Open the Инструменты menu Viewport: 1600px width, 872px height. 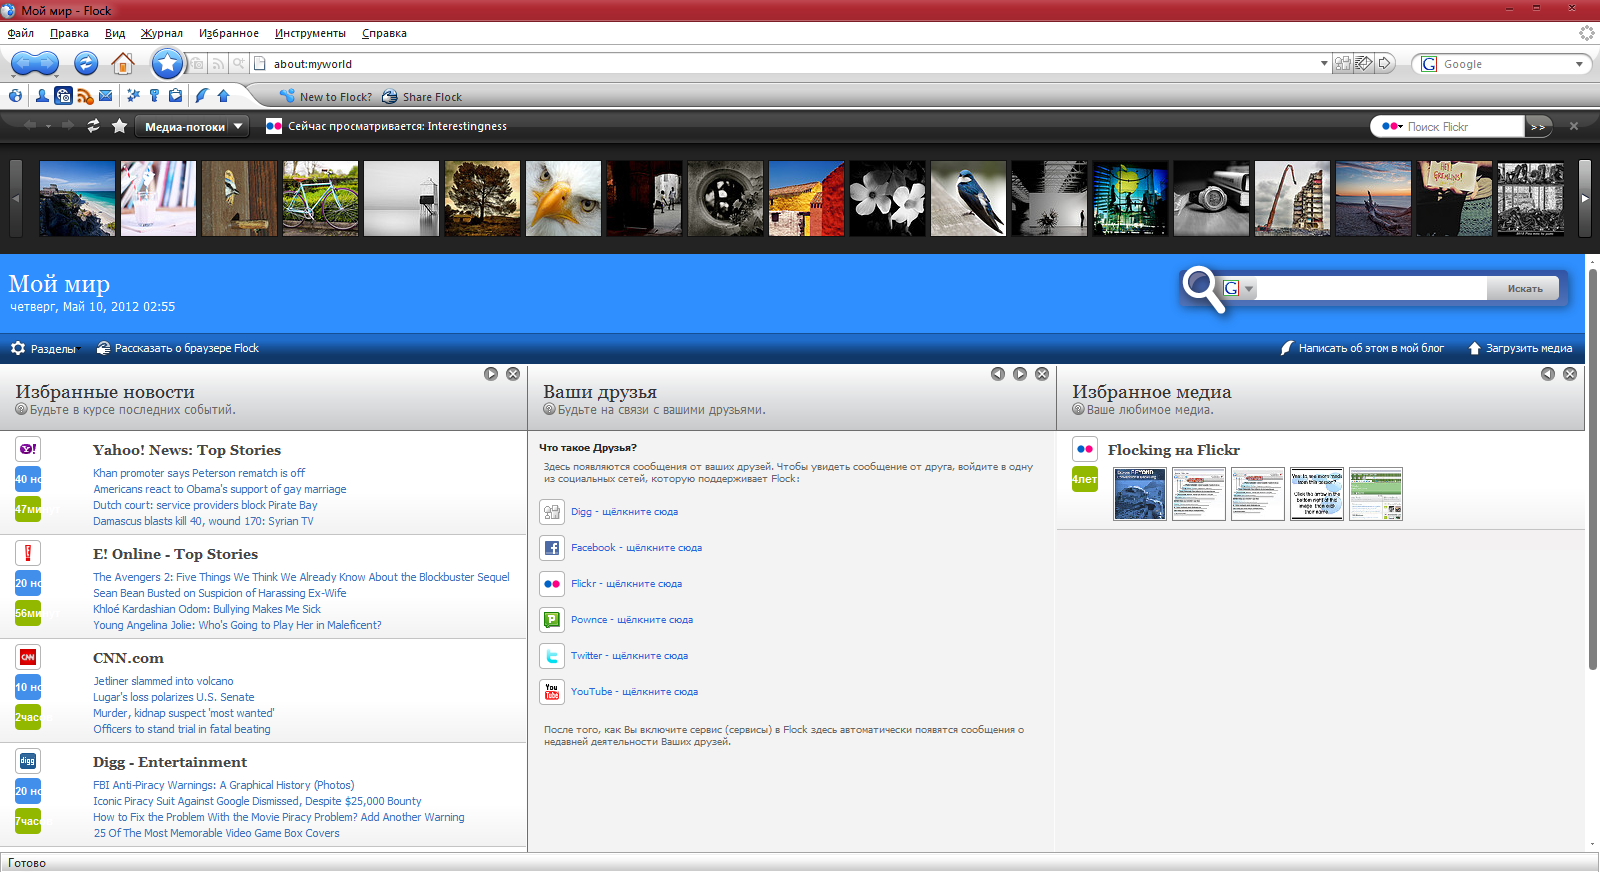311,33
